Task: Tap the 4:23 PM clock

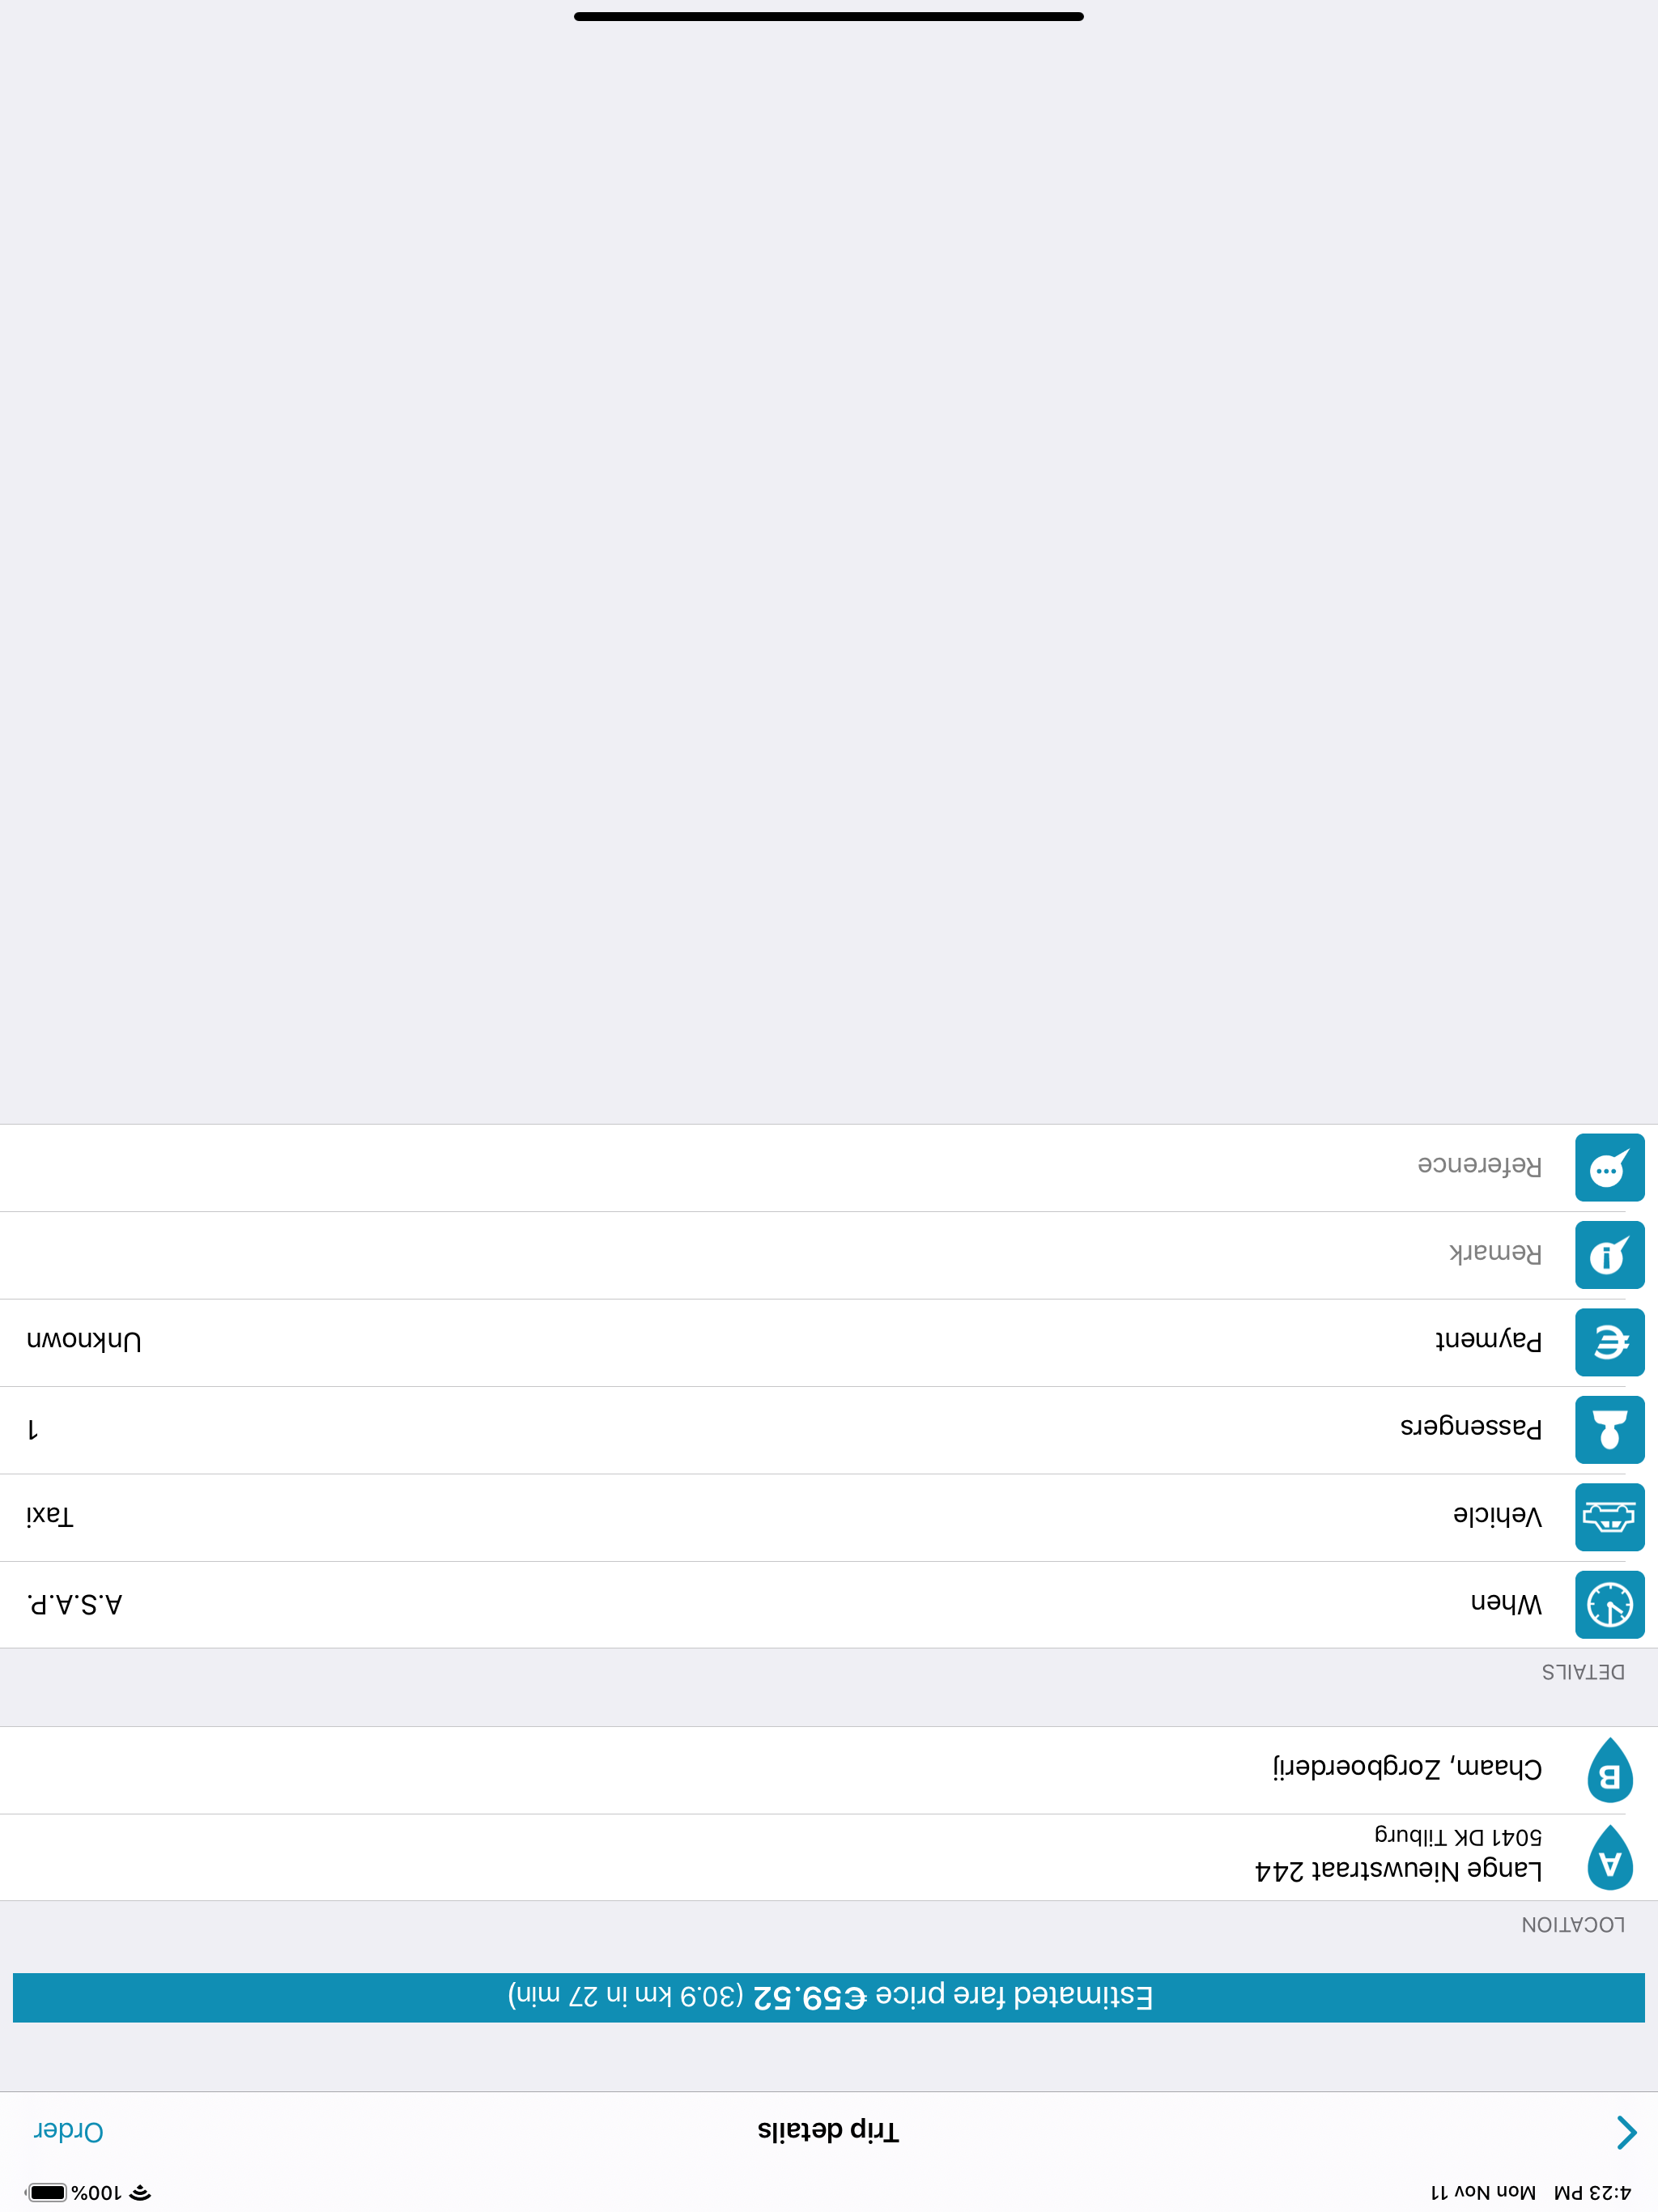Action: 1592,2192
